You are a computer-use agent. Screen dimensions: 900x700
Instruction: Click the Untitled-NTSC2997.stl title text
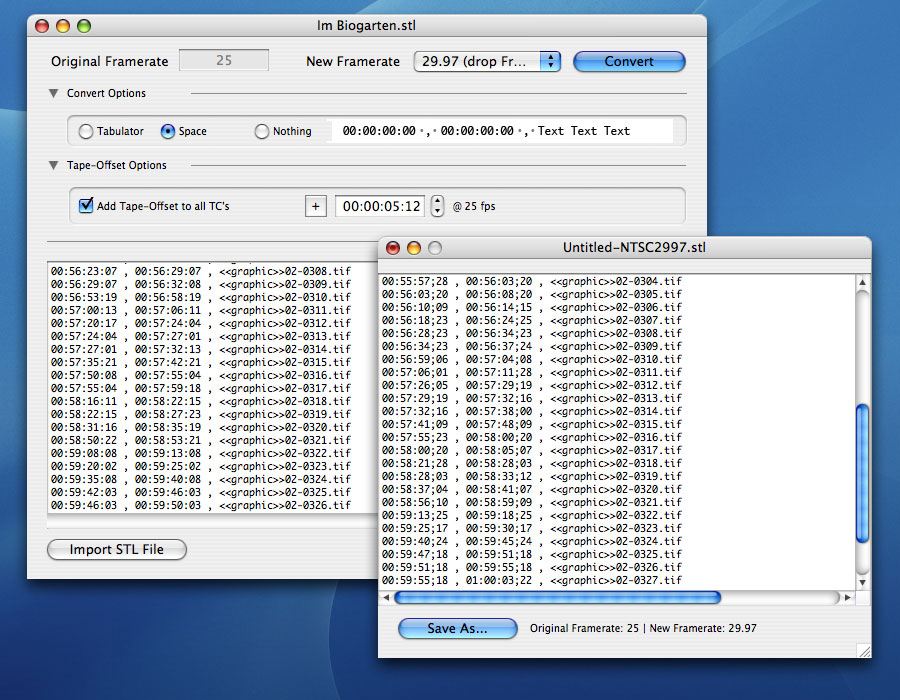click(634, 247)
